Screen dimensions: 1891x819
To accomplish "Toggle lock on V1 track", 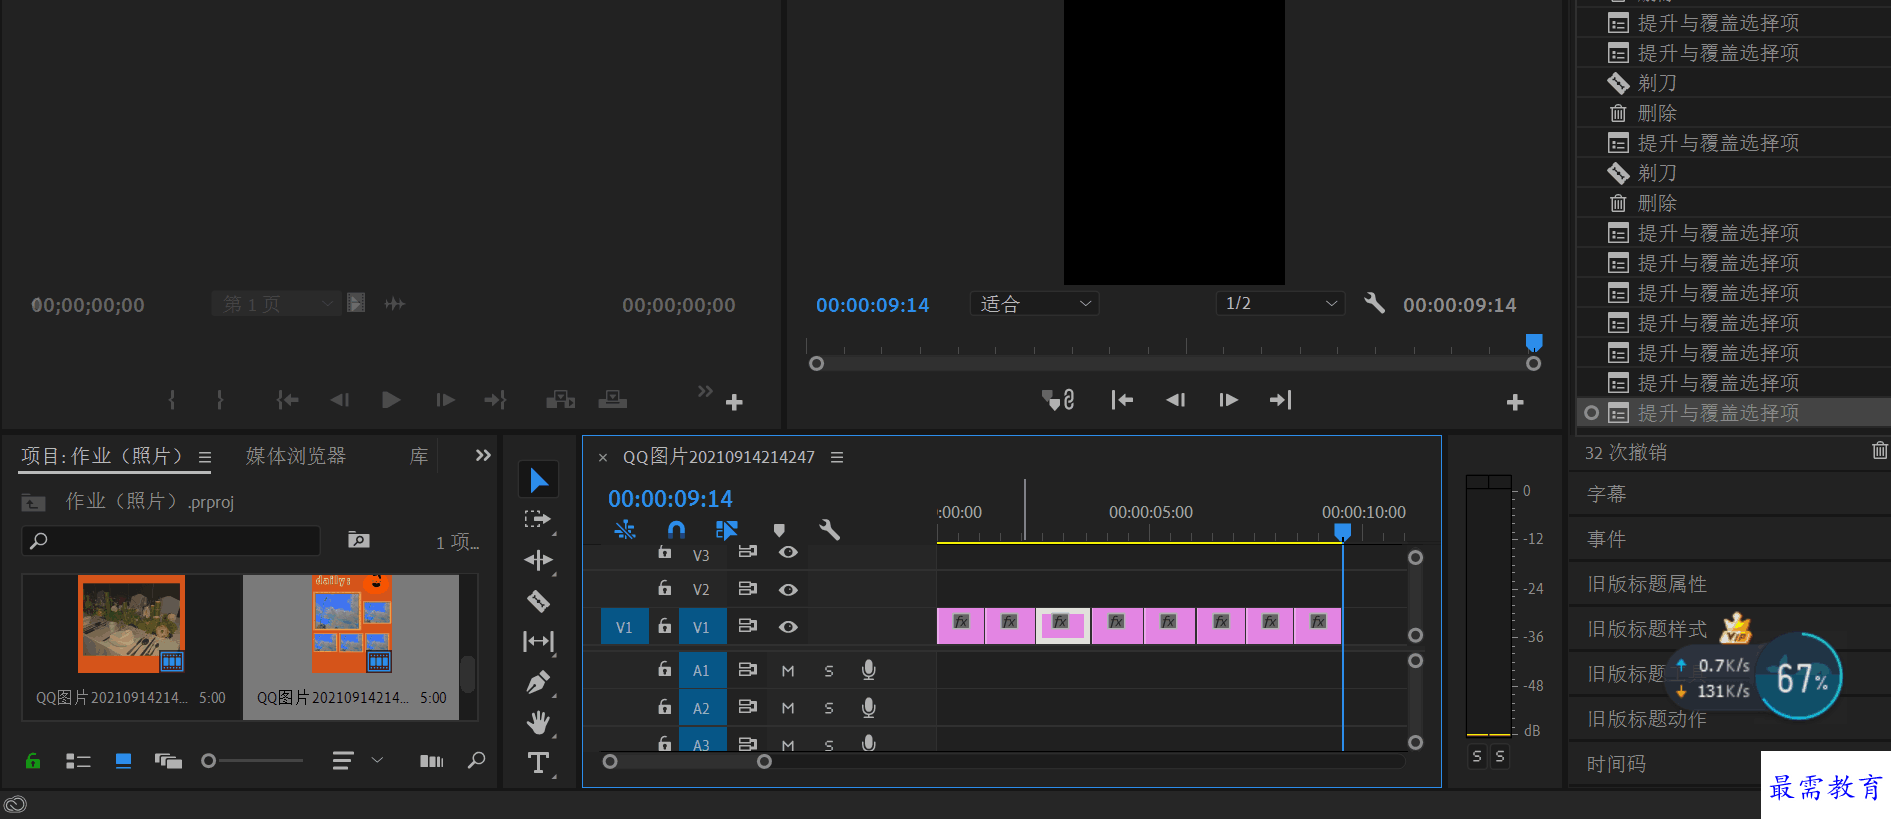I will tap(664, 625).
